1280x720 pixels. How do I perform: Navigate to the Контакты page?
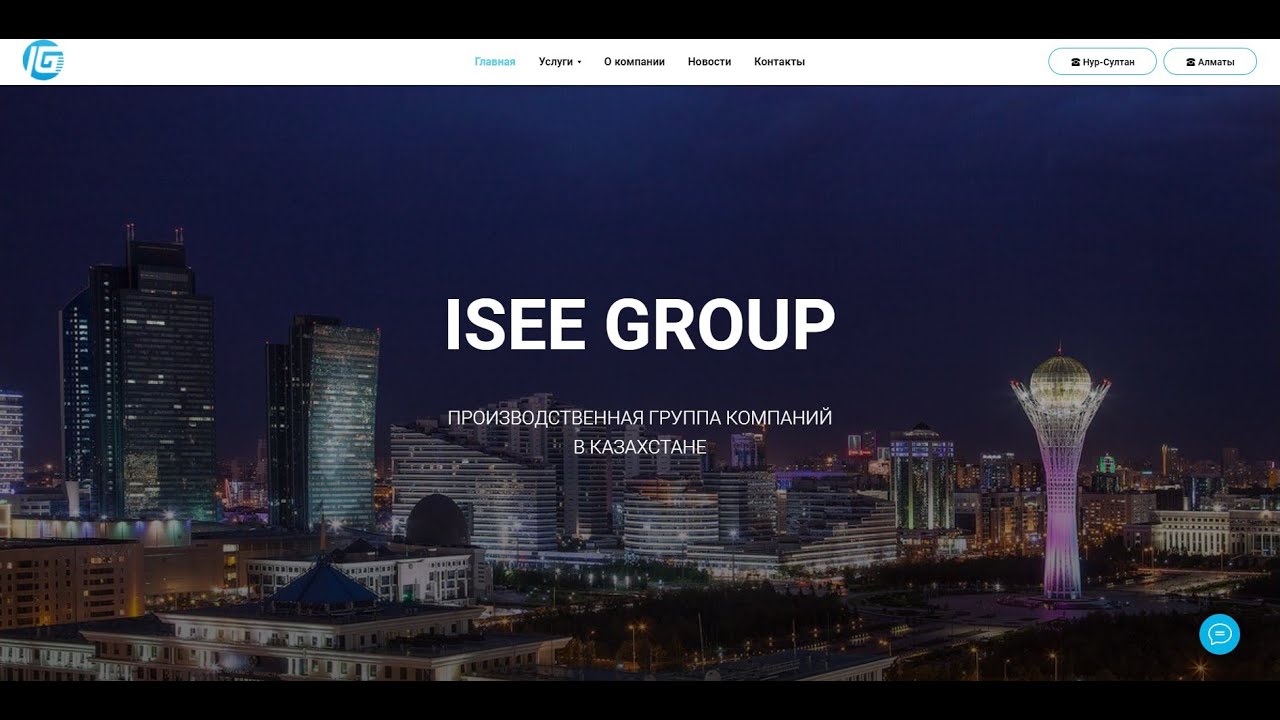[x=779, y=62]
